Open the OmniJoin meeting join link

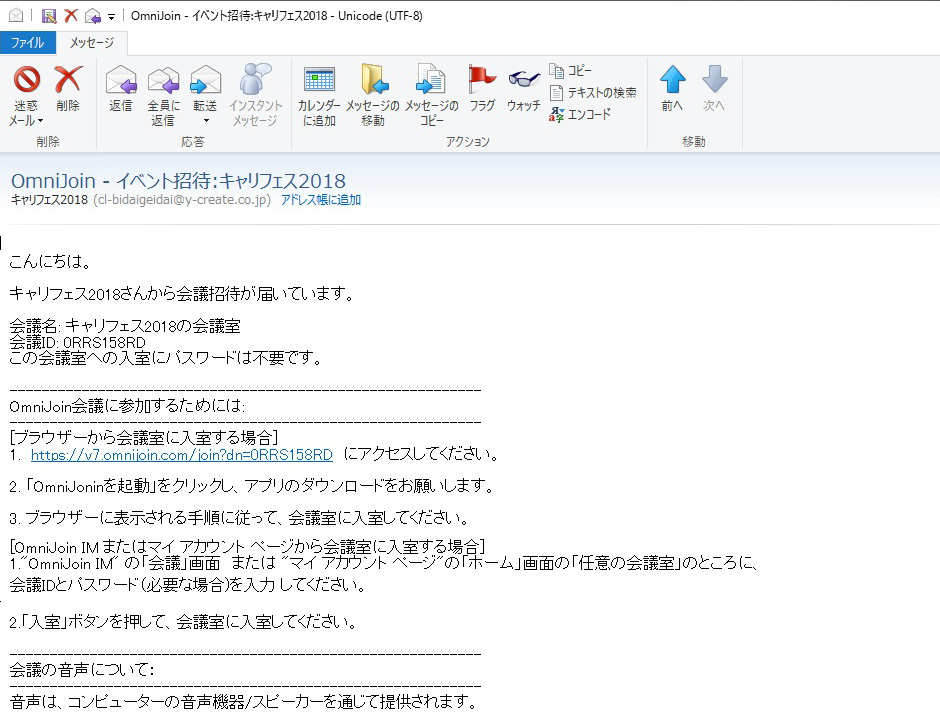pos(181,455)
